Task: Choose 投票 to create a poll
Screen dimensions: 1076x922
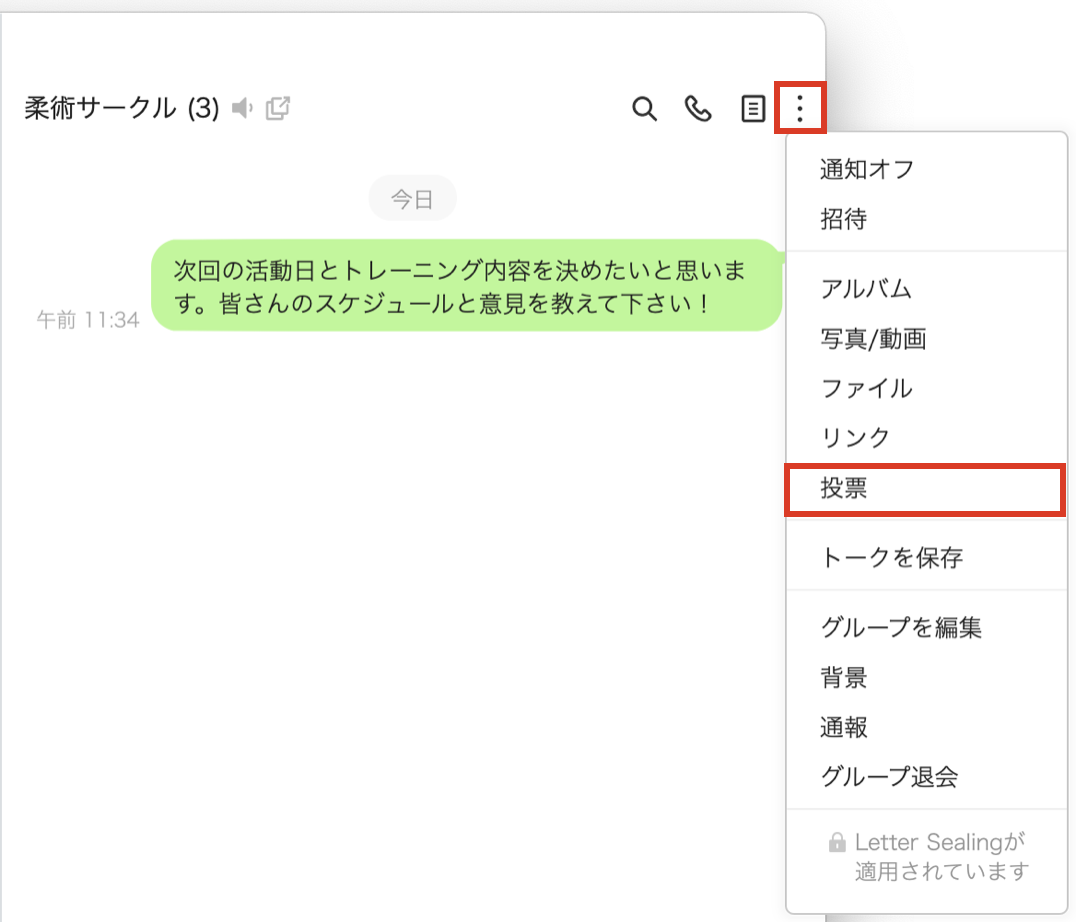Action: click(x=926, y=489)
